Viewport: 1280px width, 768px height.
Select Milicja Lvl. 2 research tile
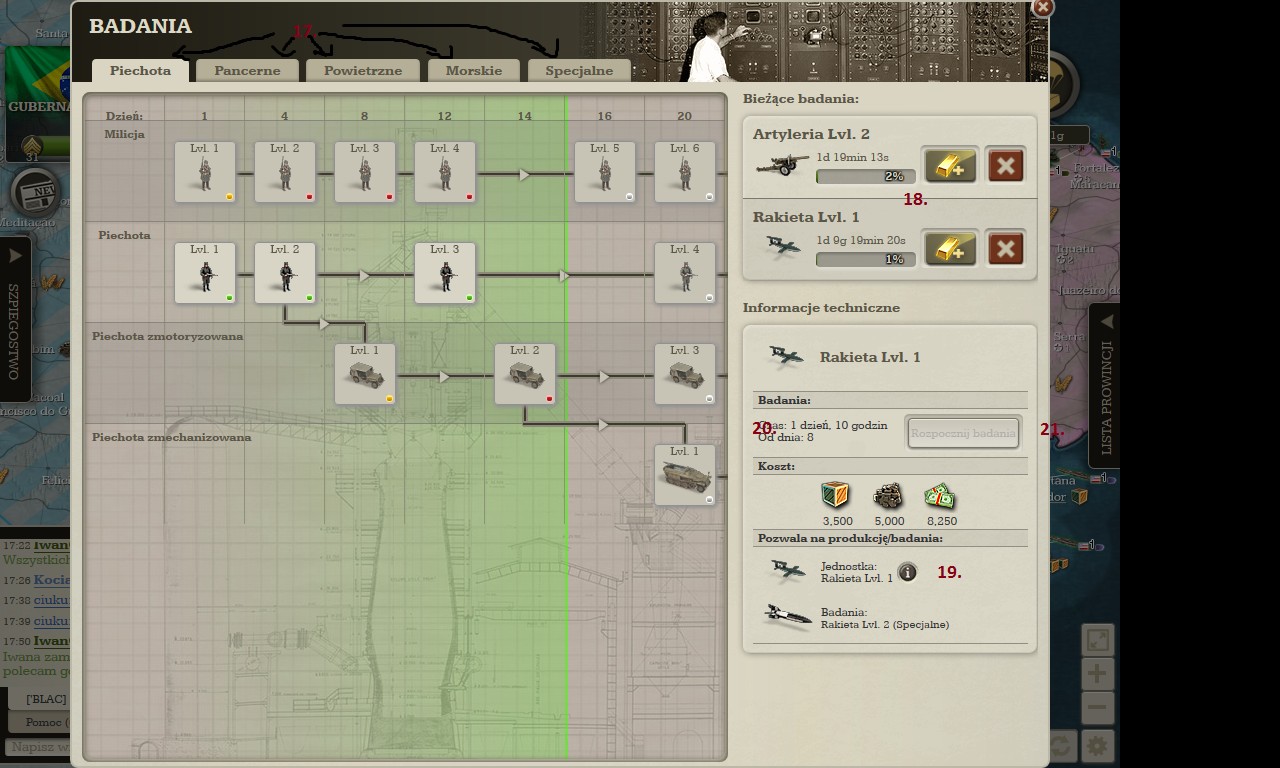(x=285, y=172)
